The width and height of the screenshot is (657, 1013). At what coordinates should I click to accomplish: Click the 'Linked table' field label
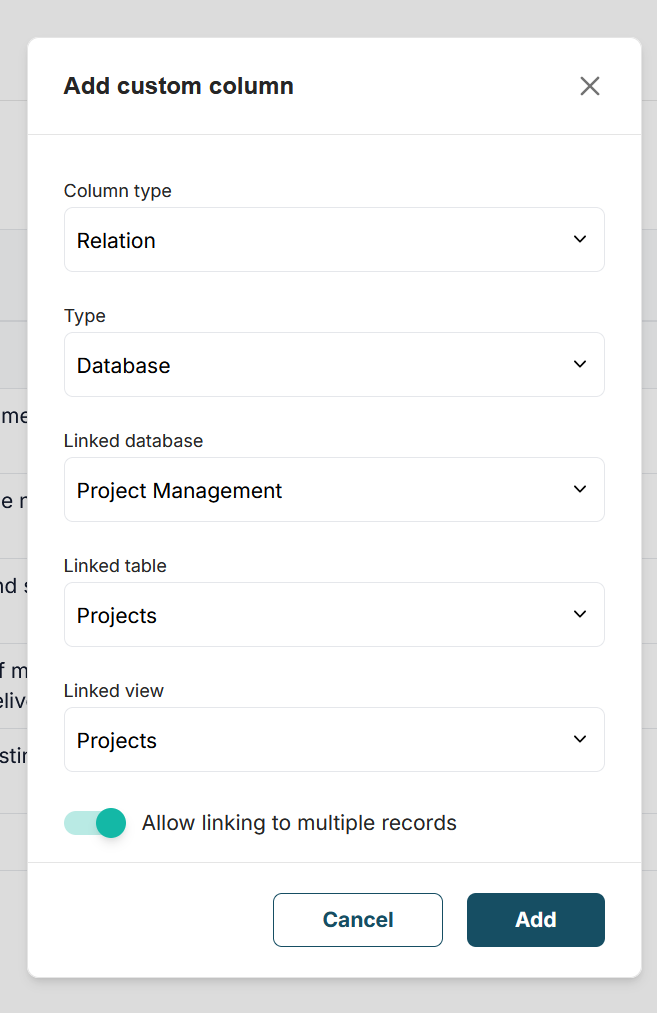[x=115, y=566]
